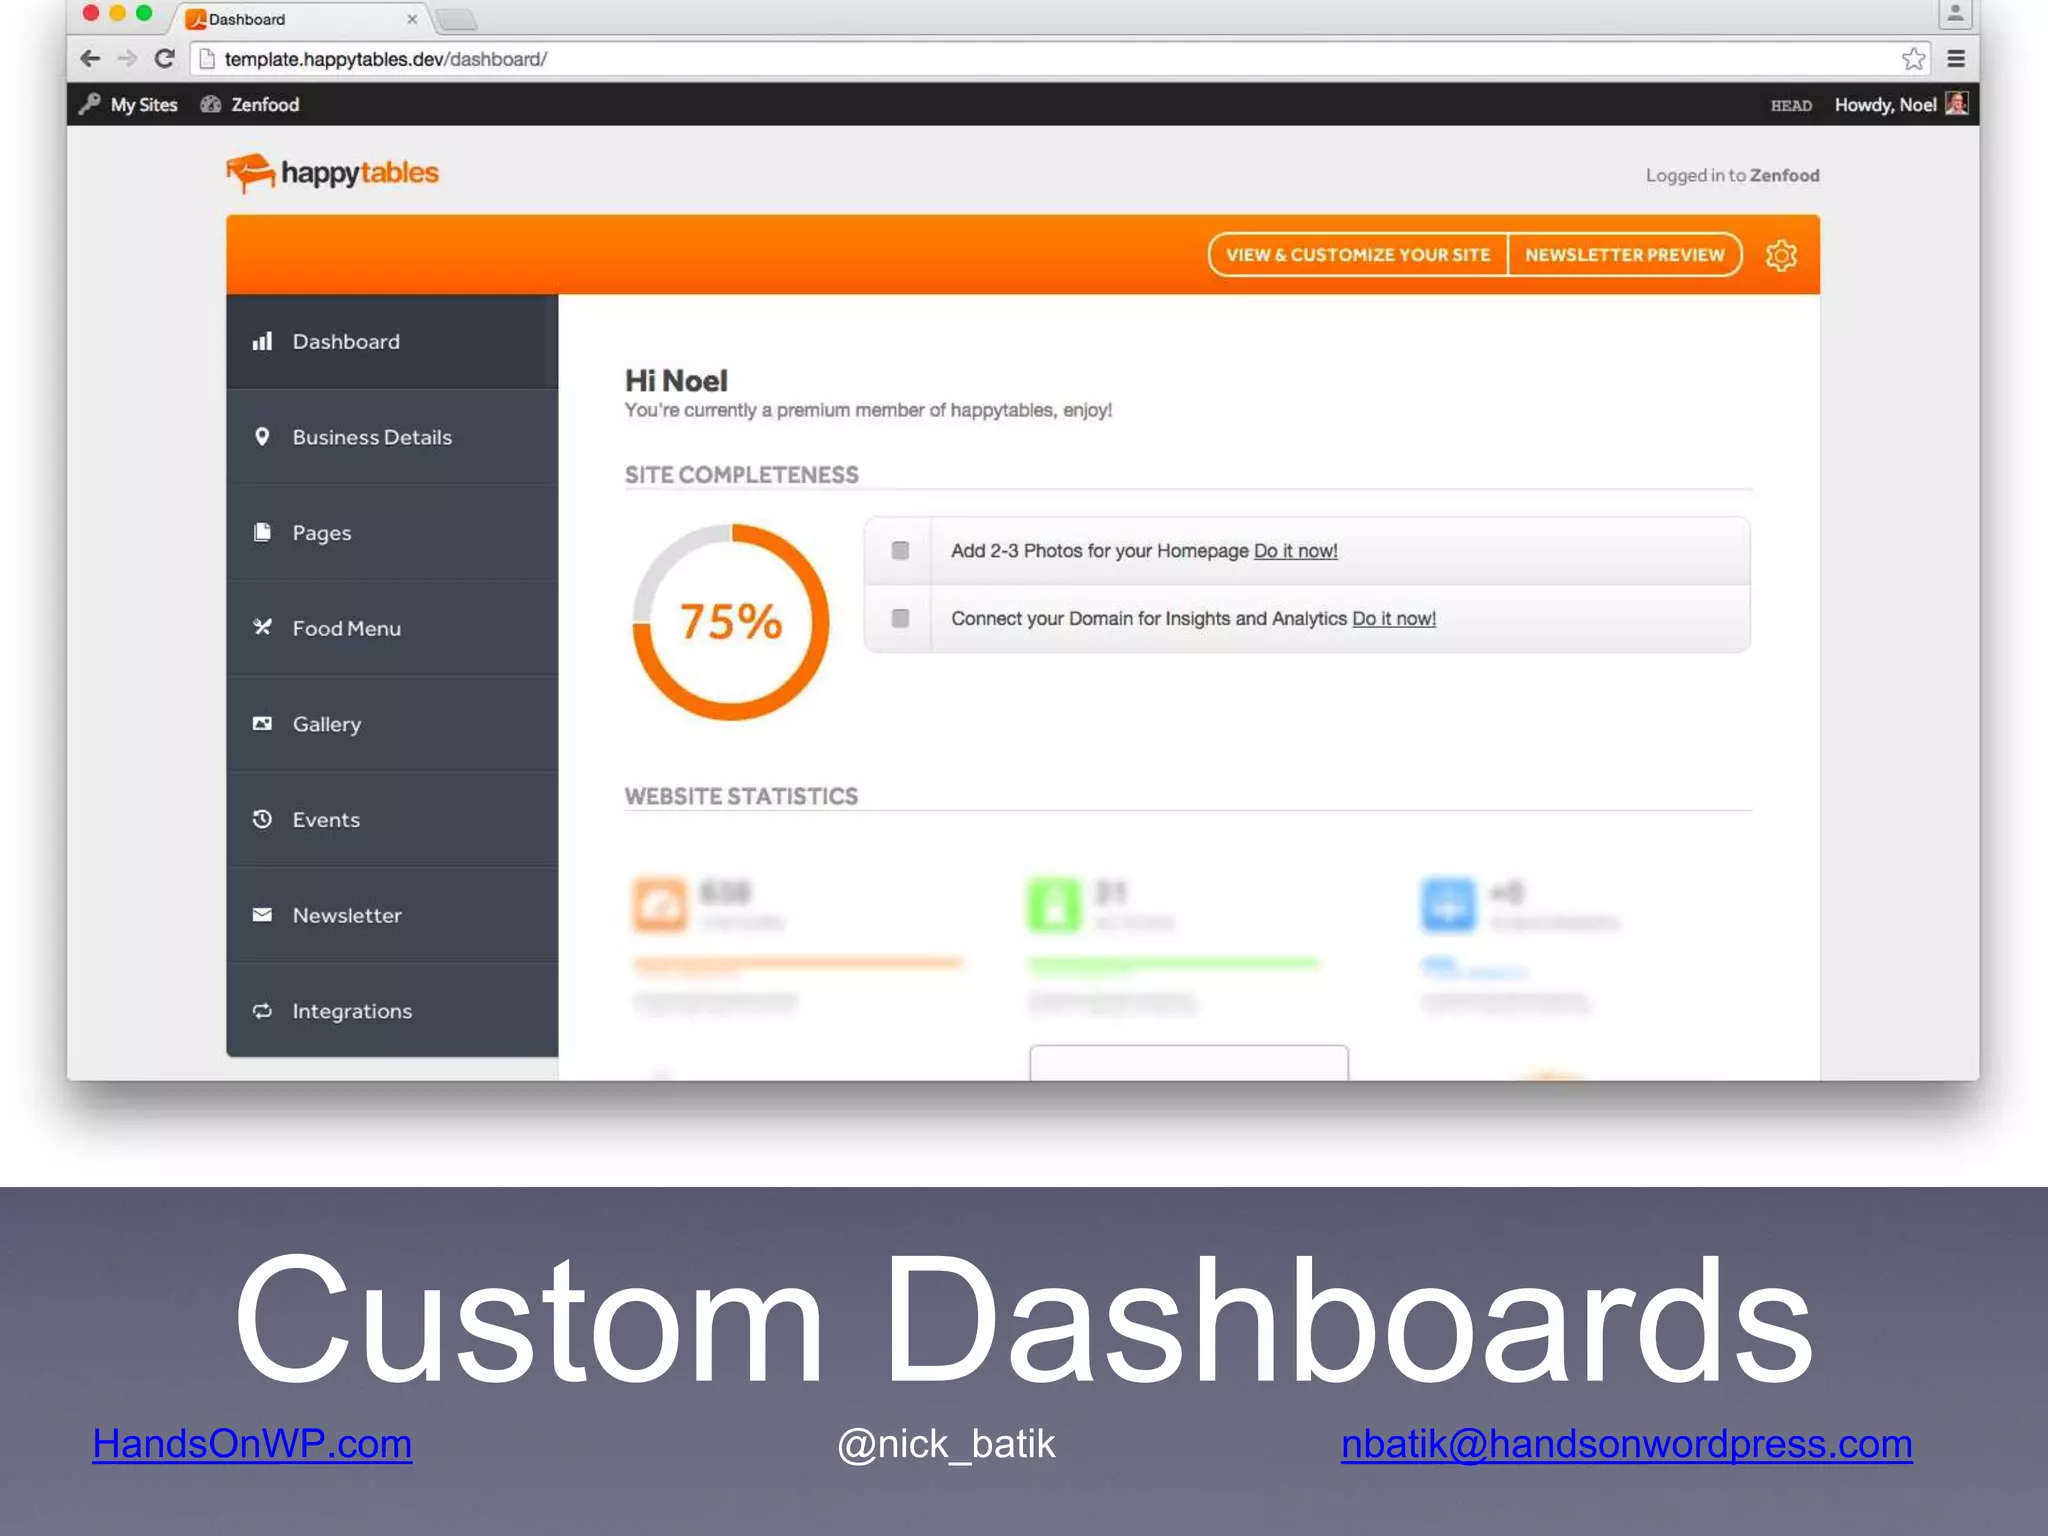Click the Pages document icon
Image resolution: width=2048 pixels, height=1536 pixels.
pyautogui.click(x=262, y=532)
